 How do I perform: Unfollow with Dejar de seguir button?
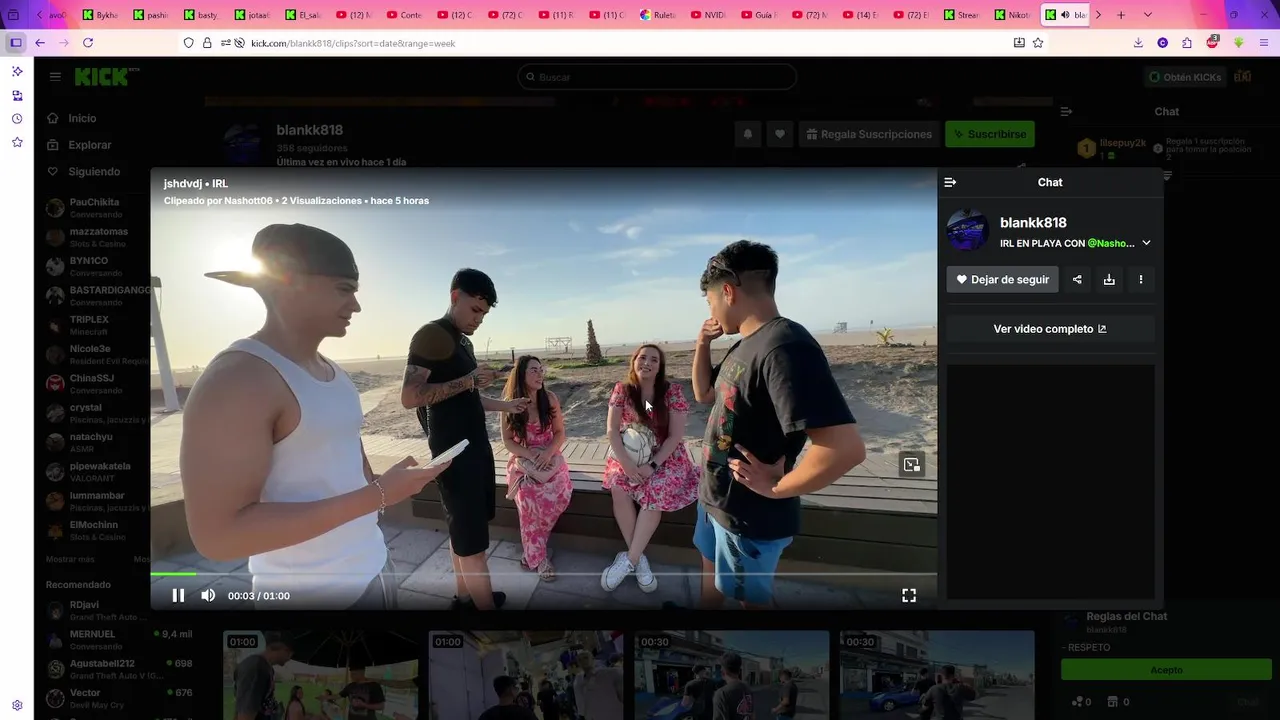point(1002,280)
